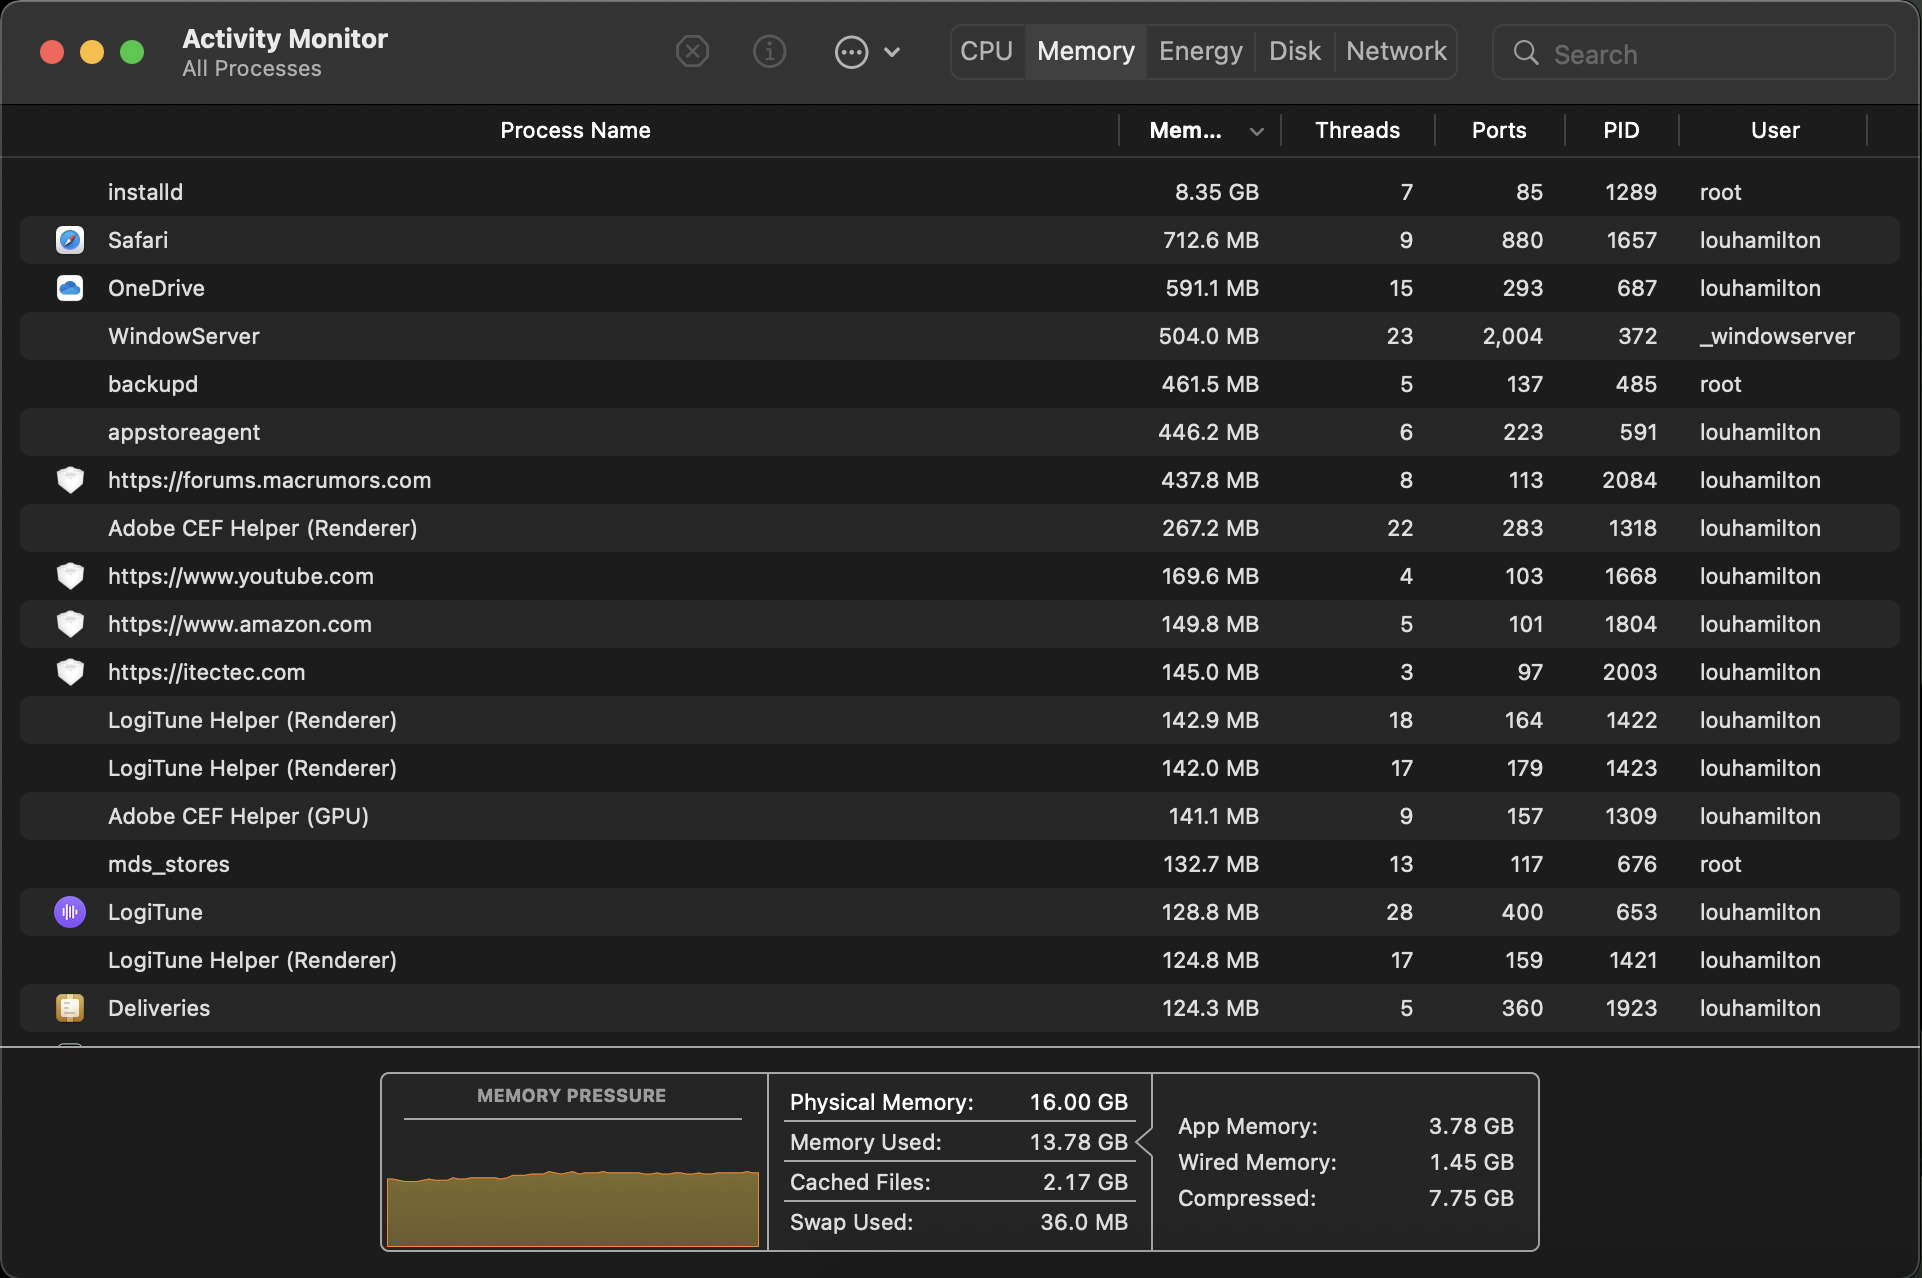Click the shield icon for www.youtube.com
Viewport: 1922px width, 1278px height.
(70, 576)
